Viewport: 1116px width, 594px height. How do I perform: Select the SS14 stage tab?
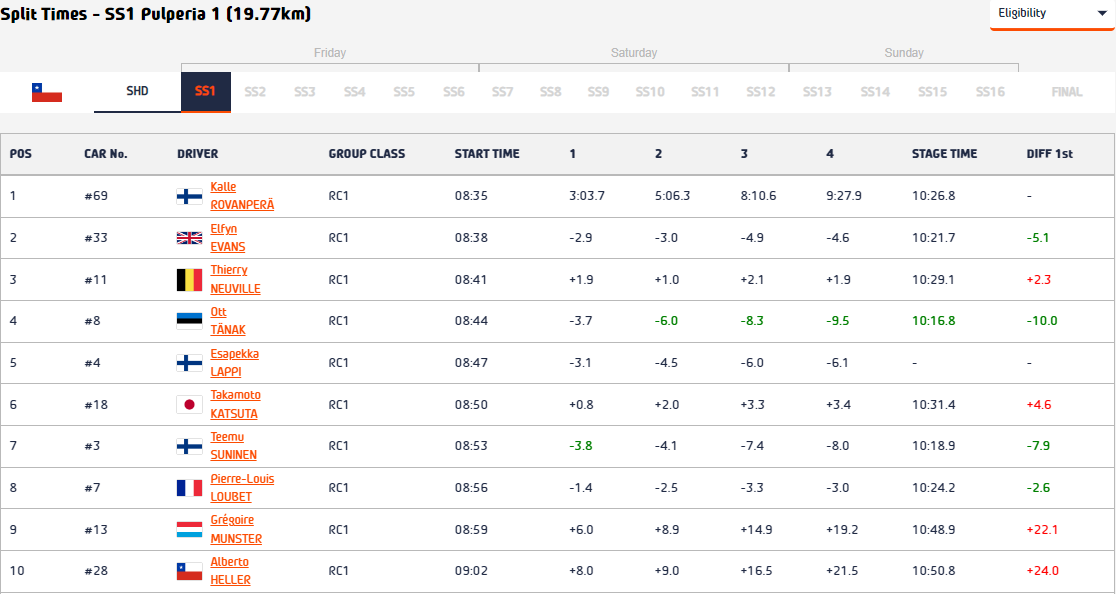coord(875,92)
